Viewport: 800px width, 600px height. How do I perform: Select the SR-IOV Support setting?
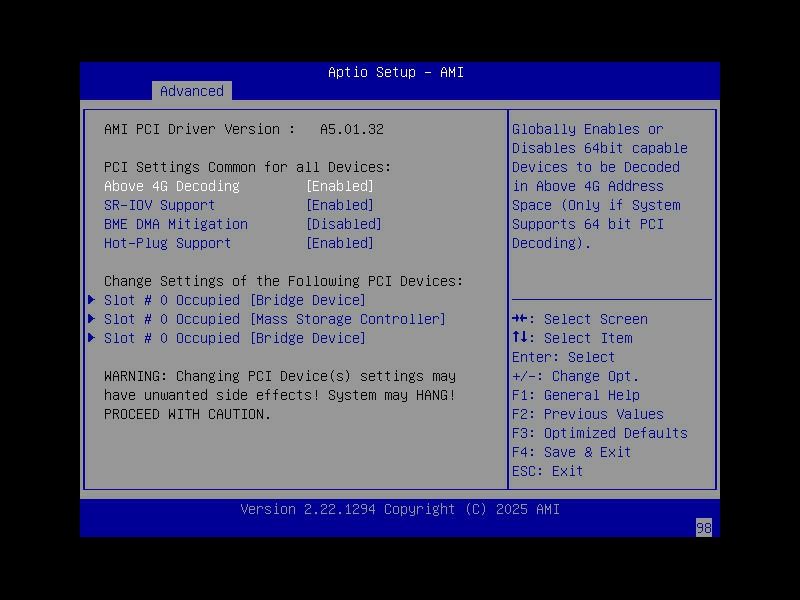click(x=159, y=205)
